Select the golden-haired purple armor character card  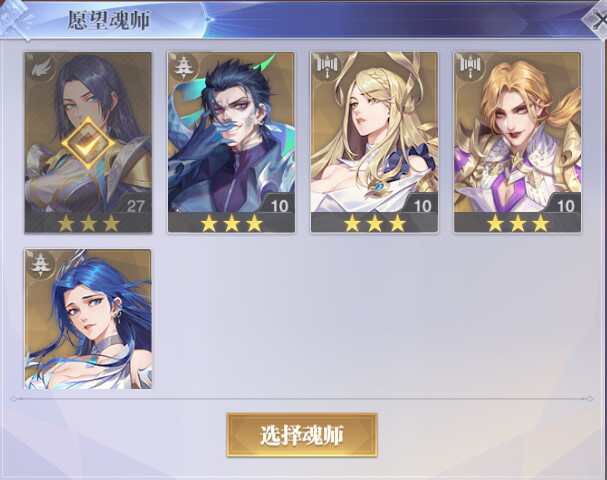click(518, 142)
